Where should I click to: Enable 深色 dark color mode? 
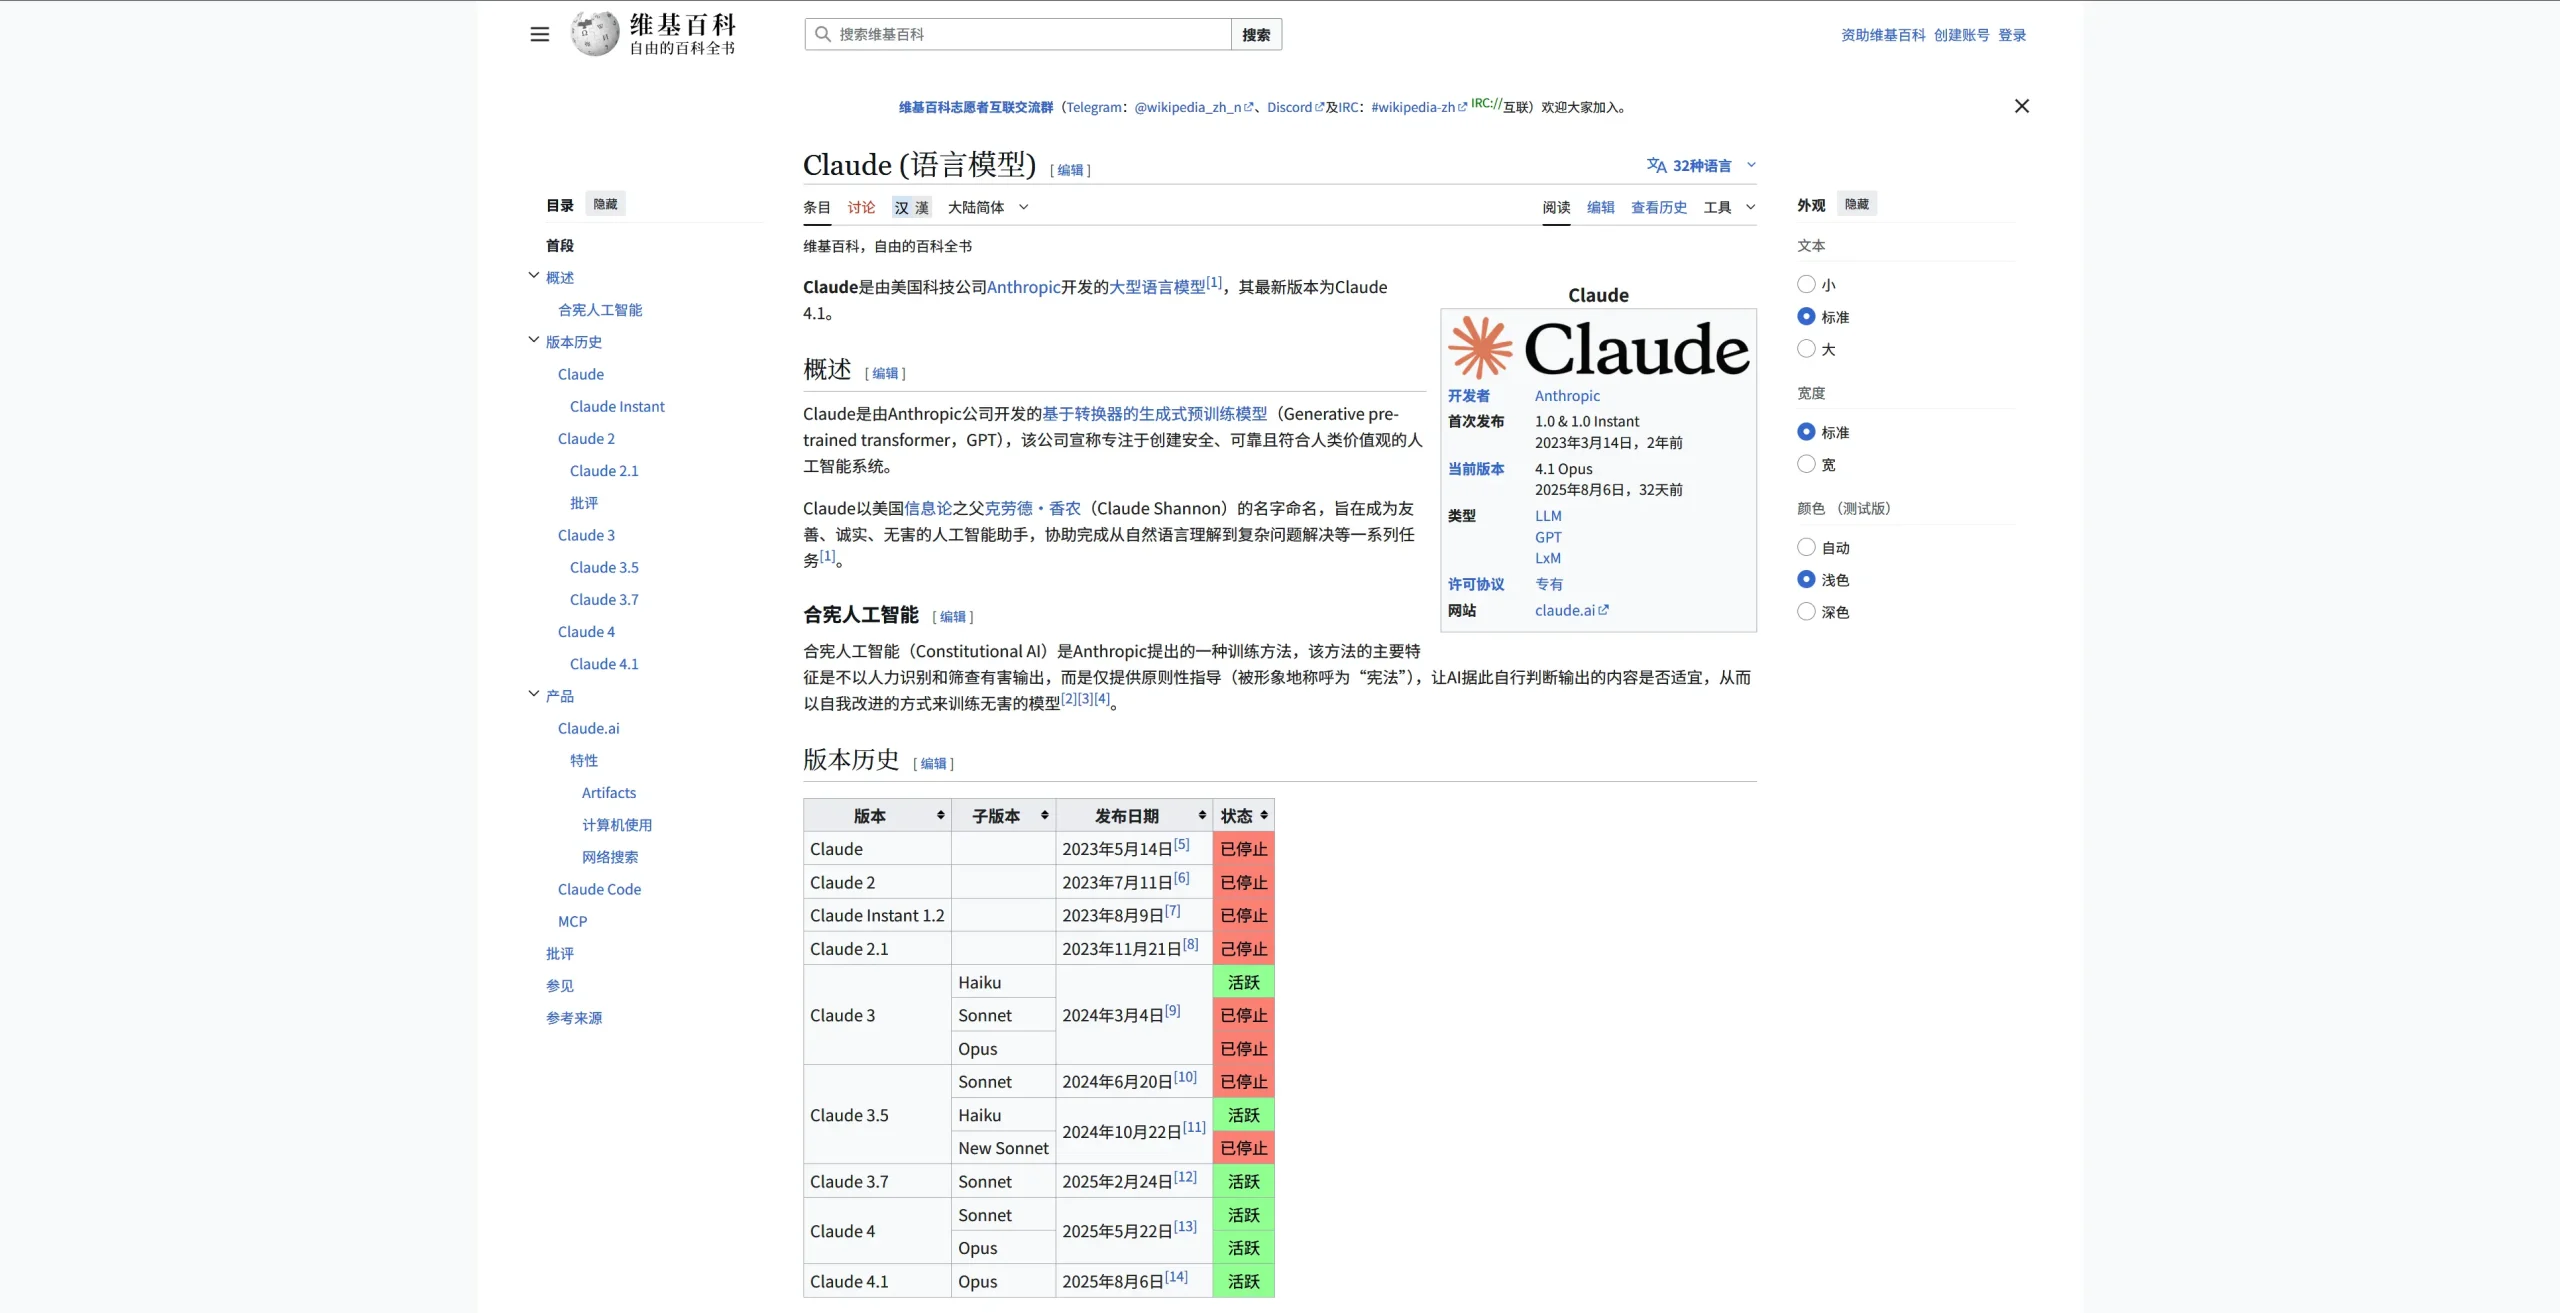click(x=1806, y=611)
